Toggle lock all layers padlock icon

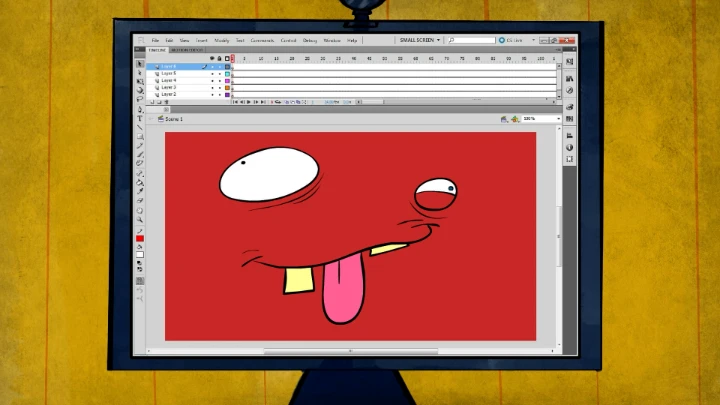pyautogui.click(x=219, y=58)
